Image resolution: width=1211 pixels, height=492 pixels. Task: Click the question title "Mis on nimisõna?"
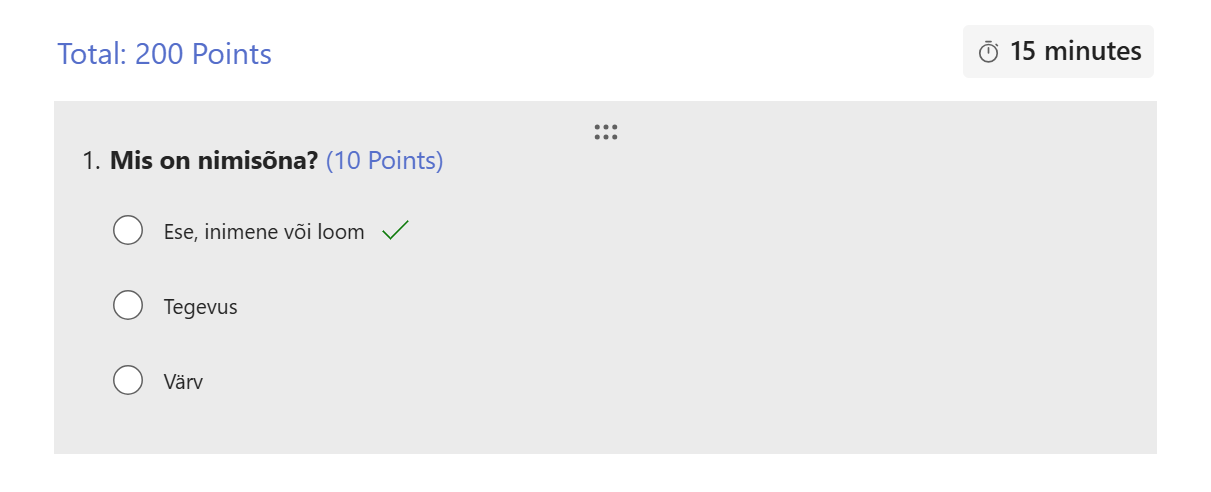(215, 160)
